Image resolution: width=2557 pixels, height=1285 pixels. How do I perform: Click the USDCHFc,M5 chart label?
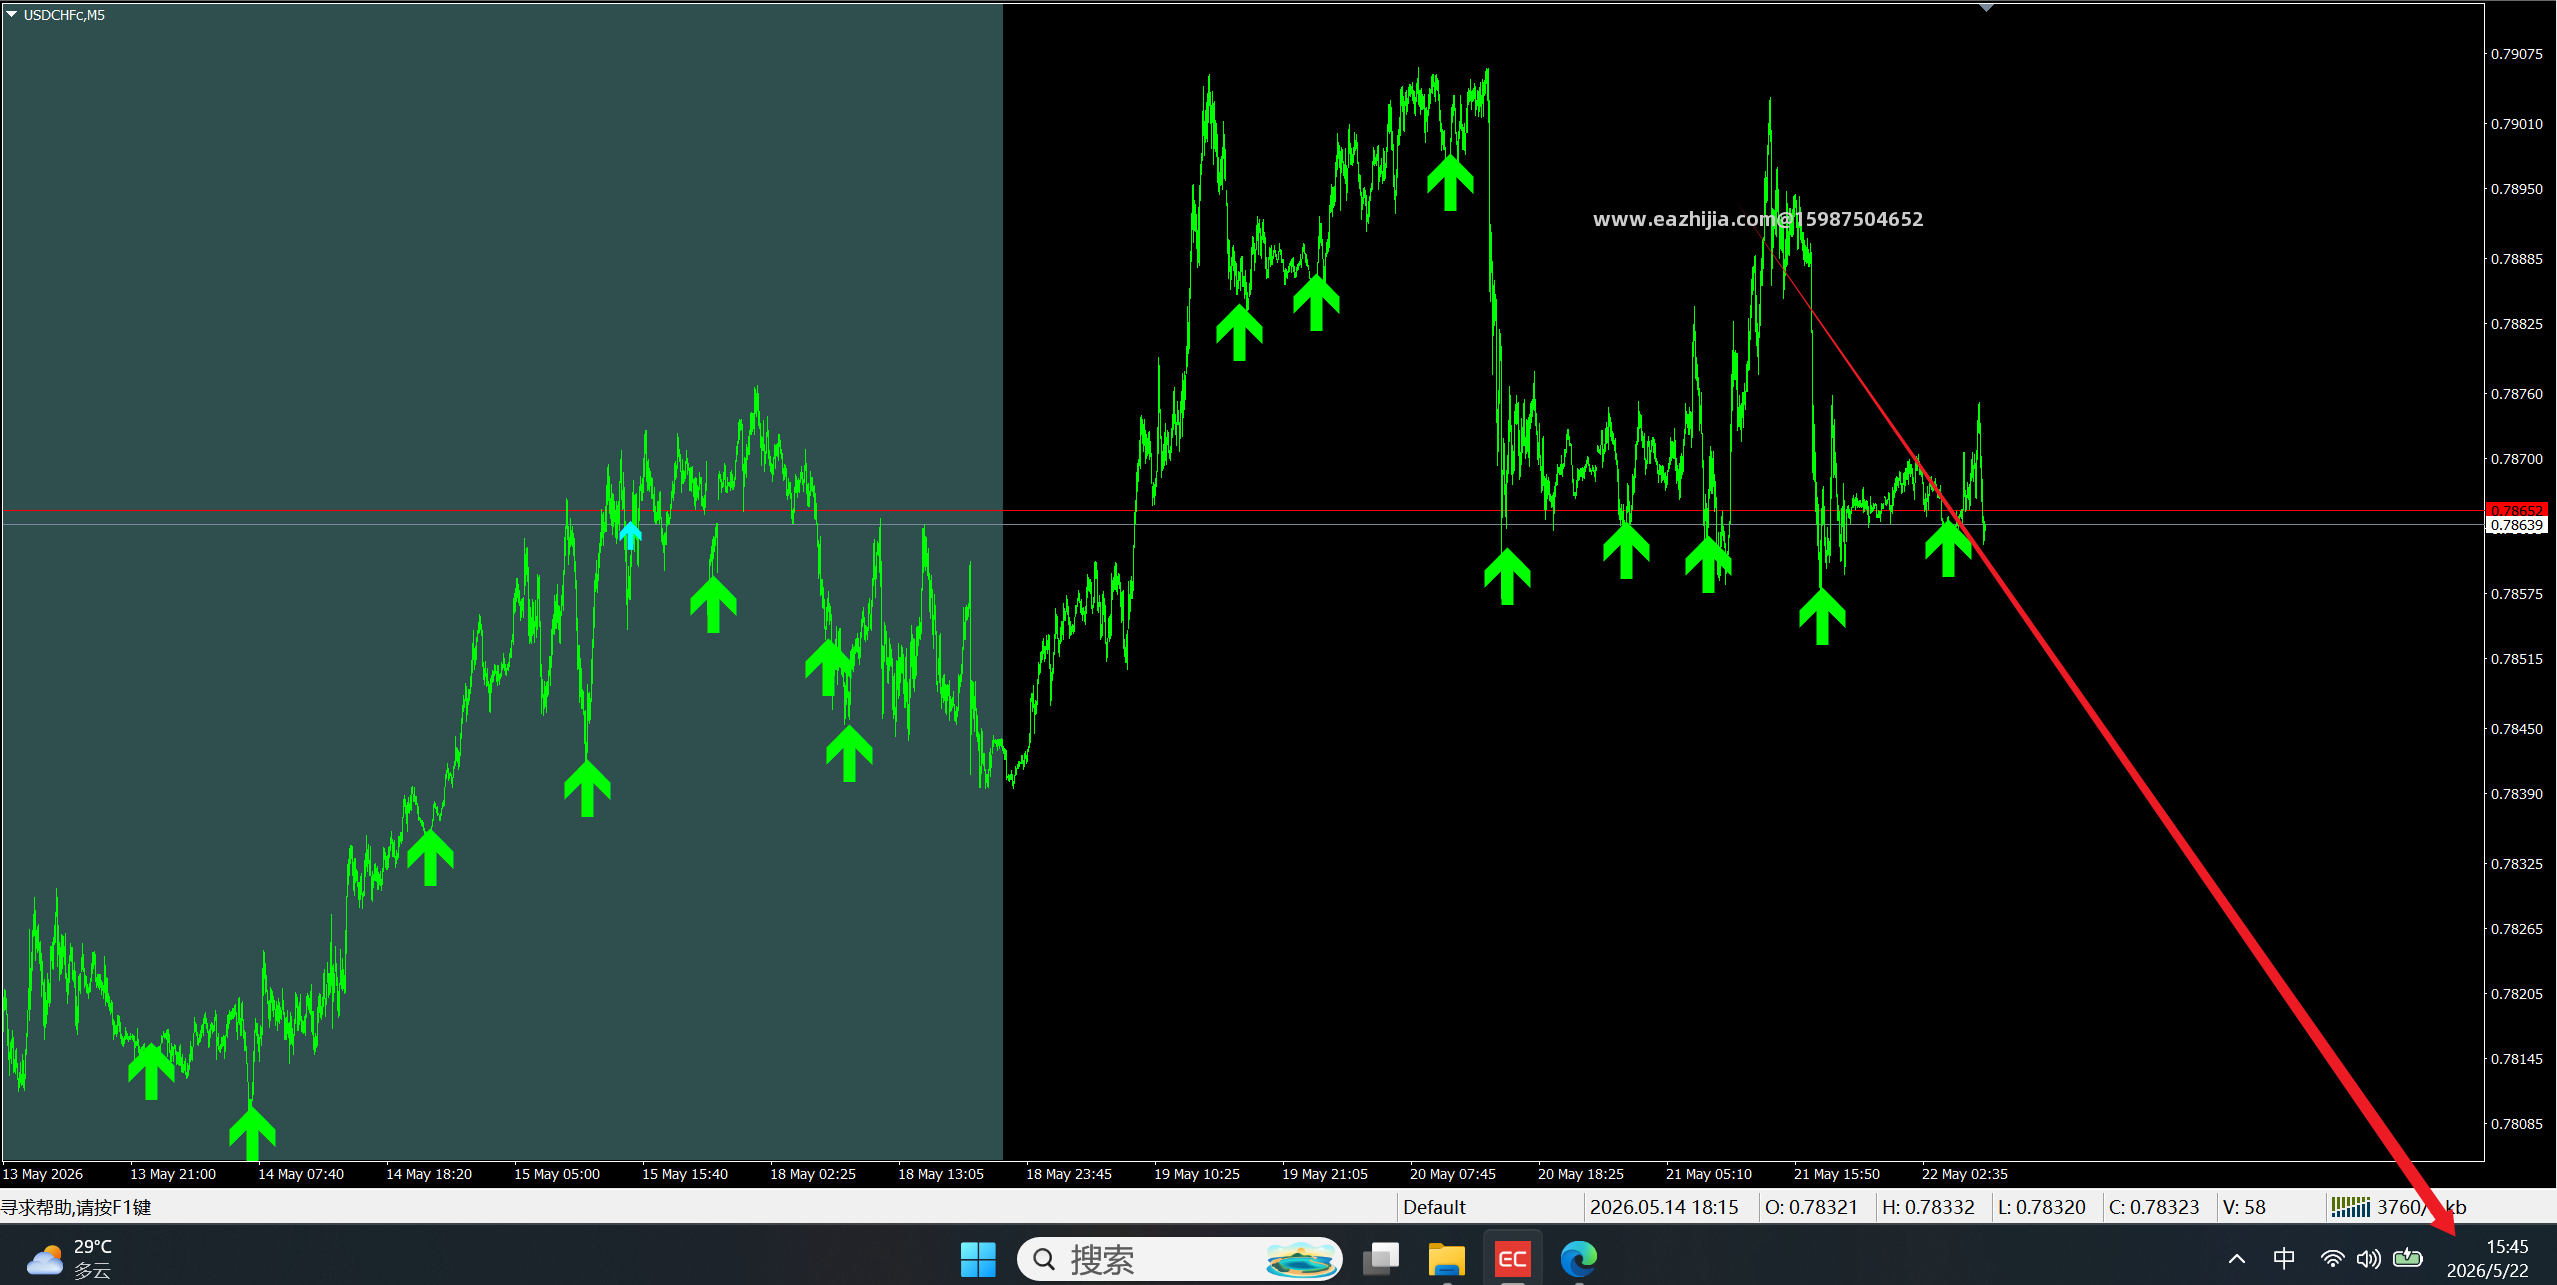pyautogui.click(x=64, y=15)
